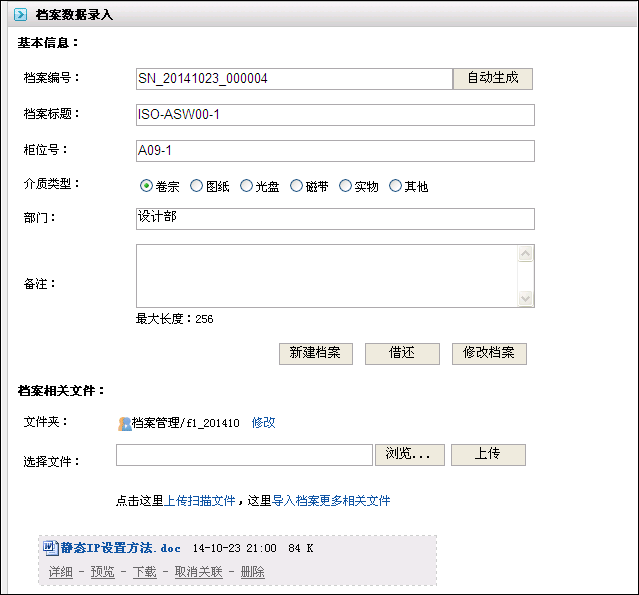Screen dimensions: 639x595
Task: Choose the 磁带 radio option
Action: [x=296, y=186]
